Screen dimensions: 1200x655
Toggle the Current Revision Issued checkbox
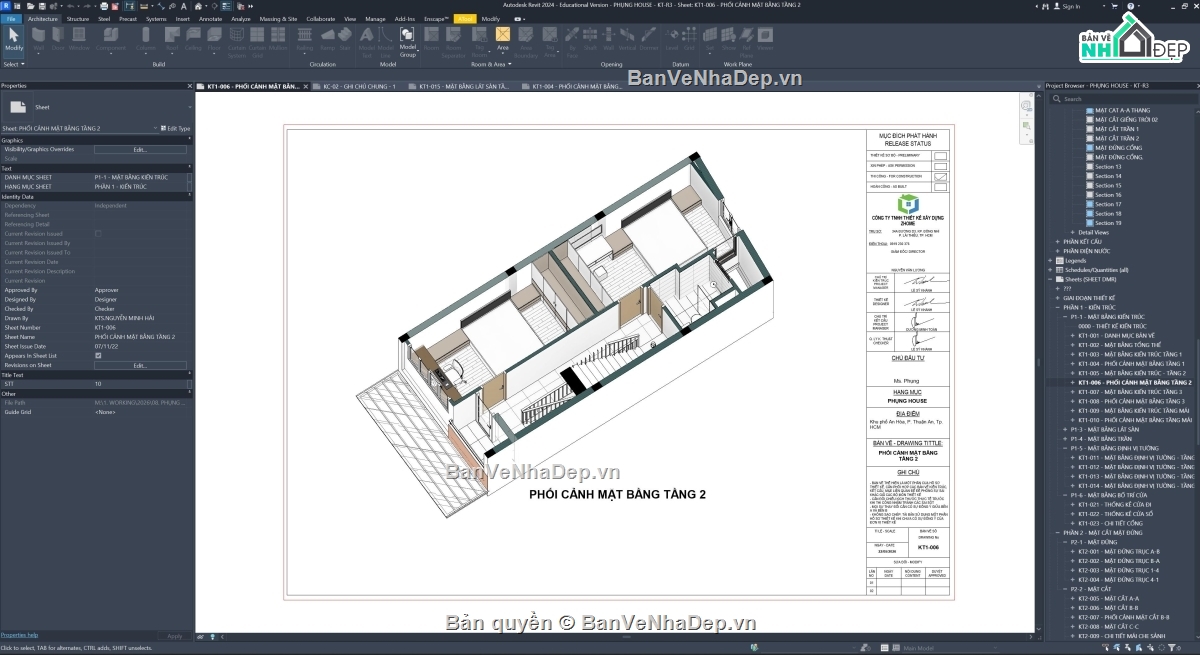[98, 233]
